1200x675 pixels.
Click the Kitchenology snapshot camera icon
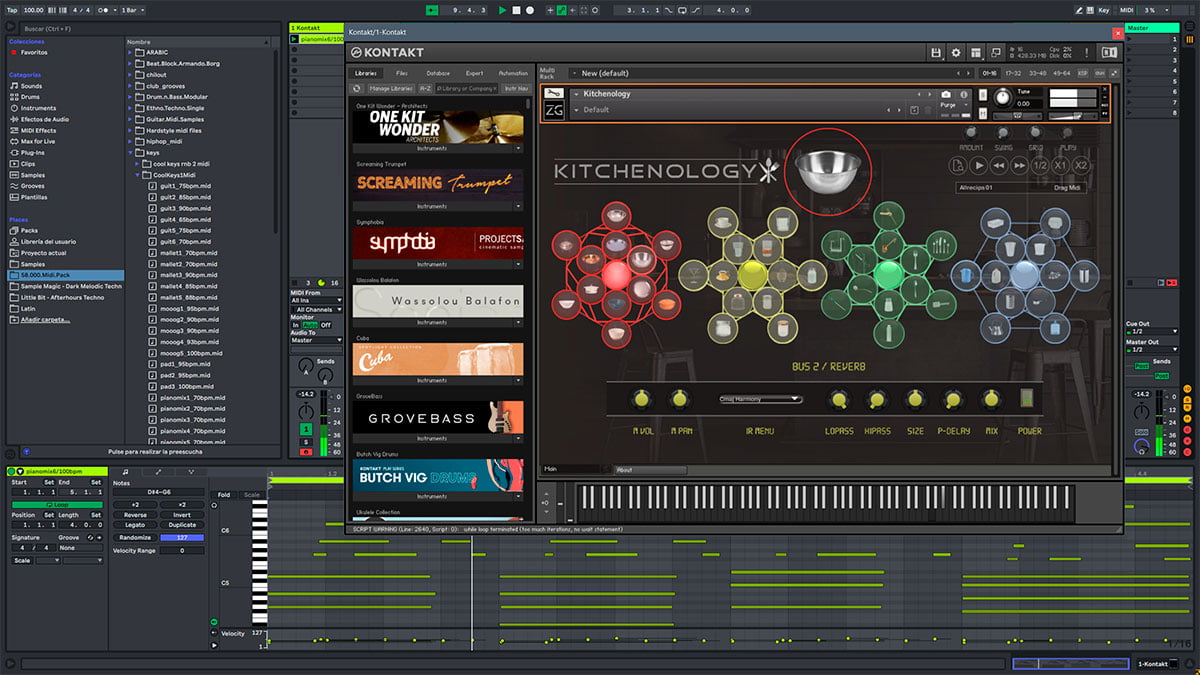point(946,94)
